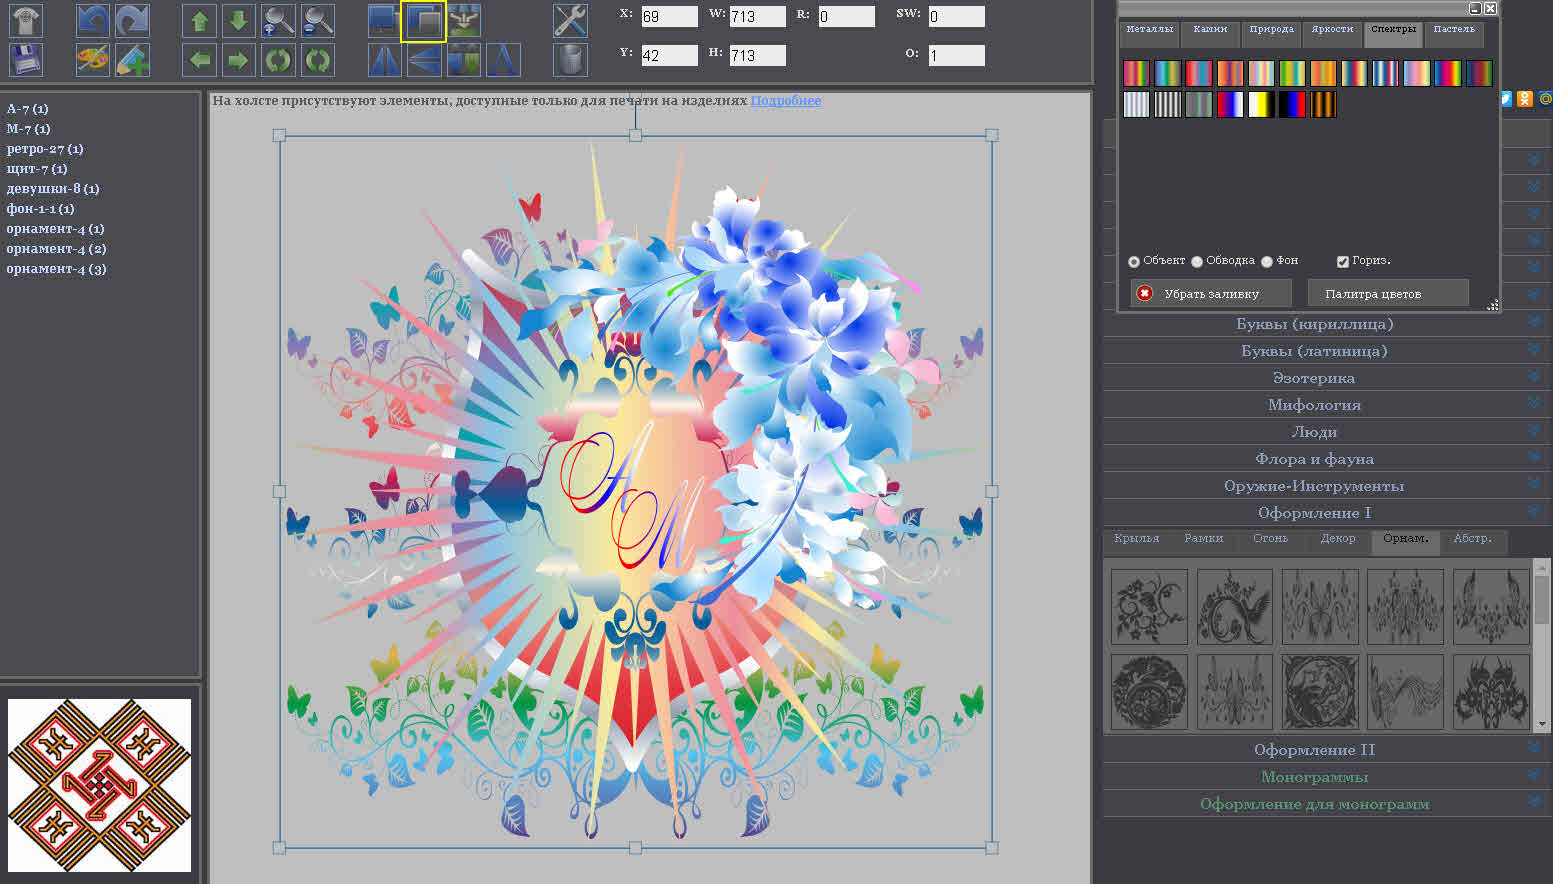Expand the Люди section
This screenshot has height=884, width=1553.
click(1327, 432)
